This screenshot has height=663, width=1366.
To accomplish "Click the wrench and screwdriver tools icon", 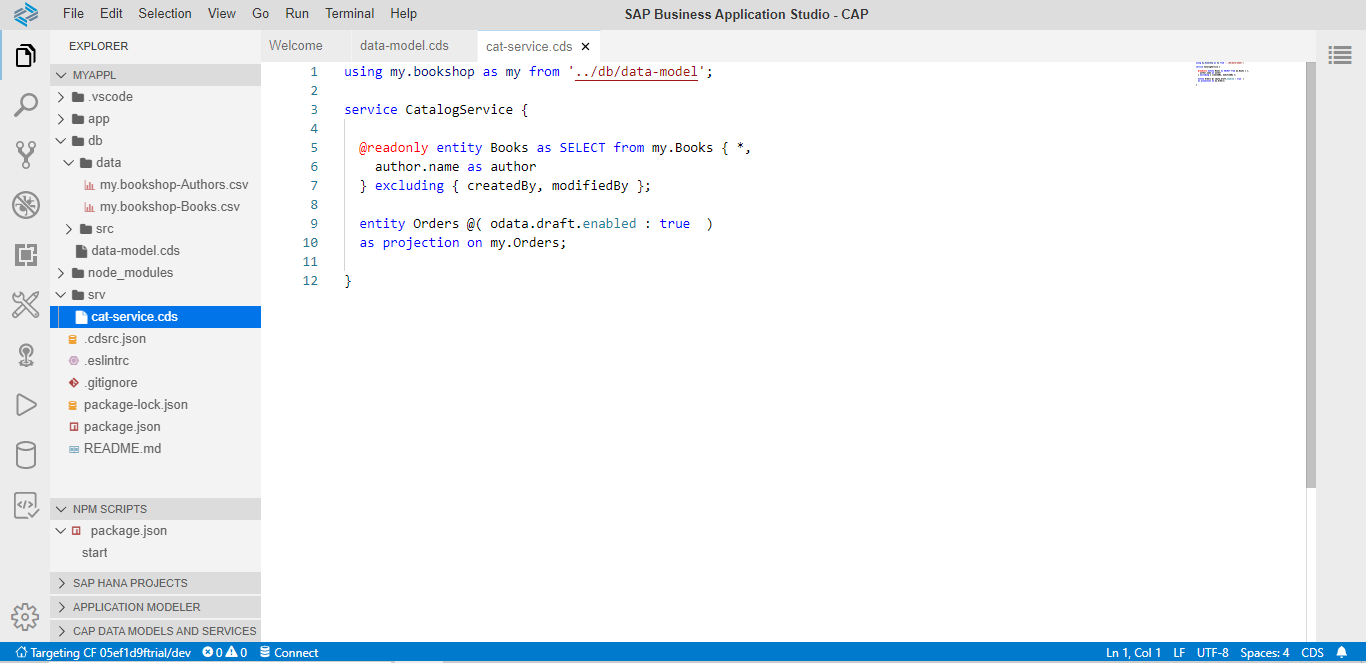I will coord(25,305).
